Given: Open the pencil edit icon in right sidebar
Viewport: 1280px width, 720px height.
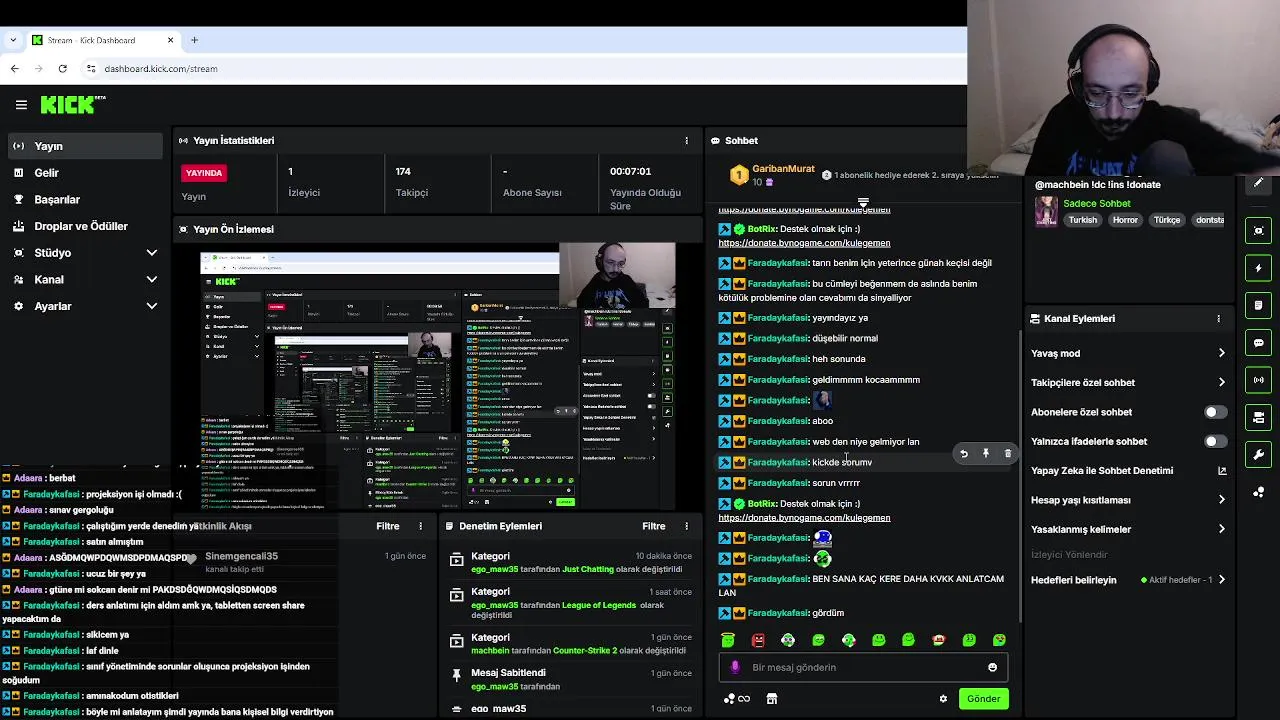Looking at the screenshot, I should click(1258, 183).
